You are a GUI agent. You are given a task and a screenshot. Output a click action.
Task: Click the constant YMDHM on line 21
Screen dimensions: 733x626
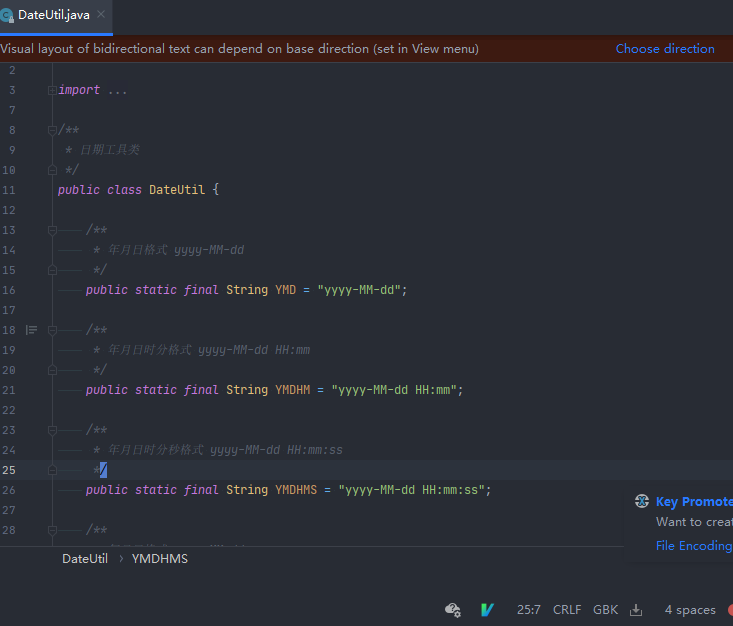293,390
